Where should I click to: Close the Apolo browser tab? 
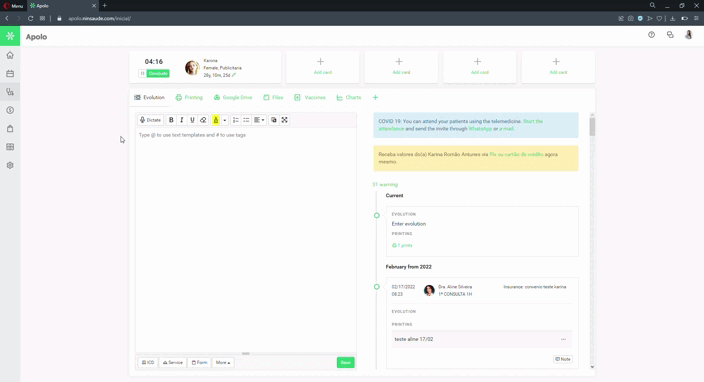(94, 6)
